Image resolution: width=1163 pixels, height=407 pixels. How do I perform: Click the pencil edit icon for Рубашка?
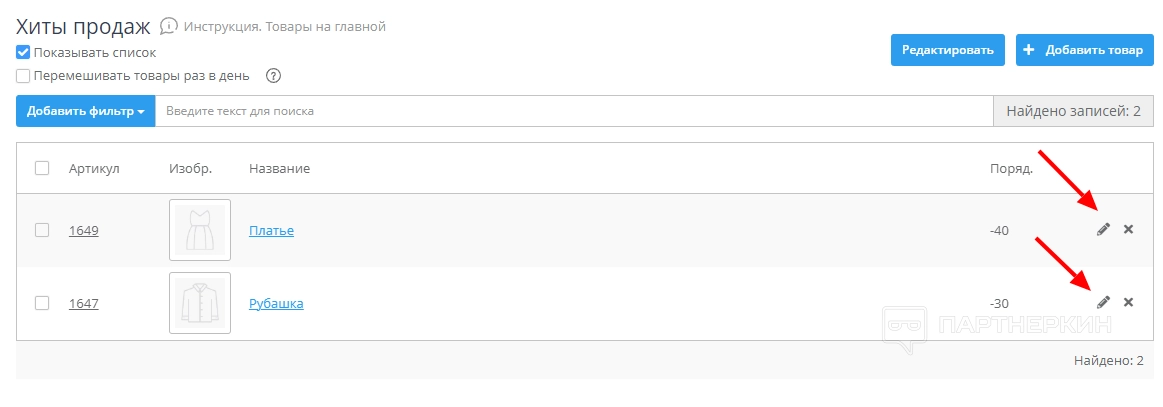(1103, 302)
